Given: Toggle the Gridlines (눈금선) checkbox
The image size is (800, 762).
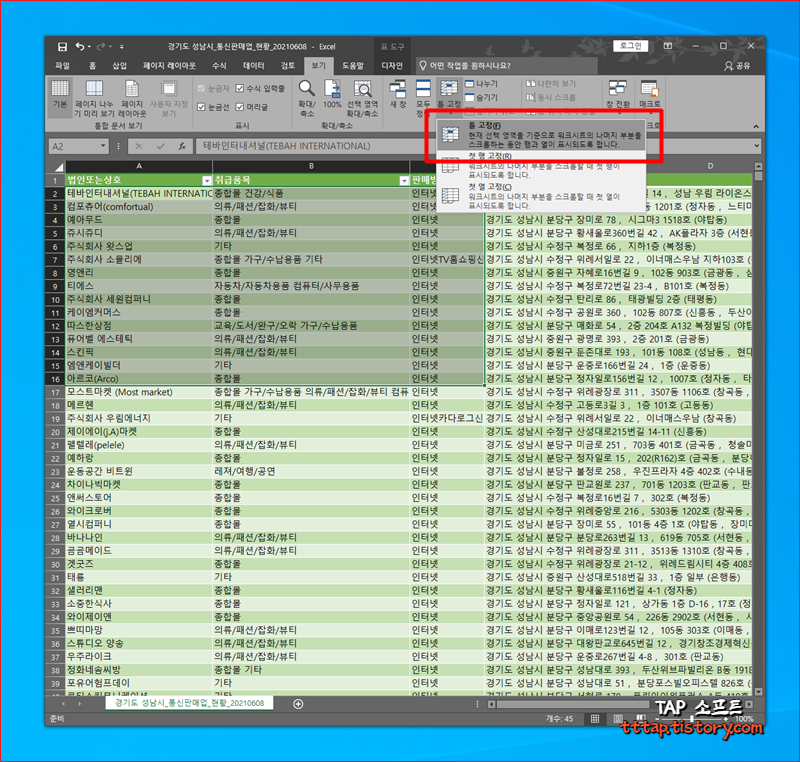Looking at the screenshot, I should (x=201, y=107).
